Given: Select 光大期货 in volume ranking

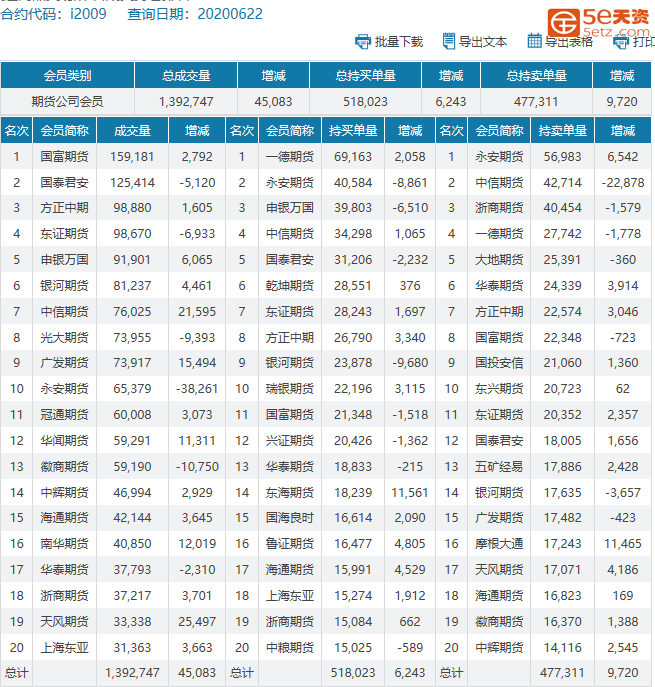Looking at the screenshot, I should 64,337.
